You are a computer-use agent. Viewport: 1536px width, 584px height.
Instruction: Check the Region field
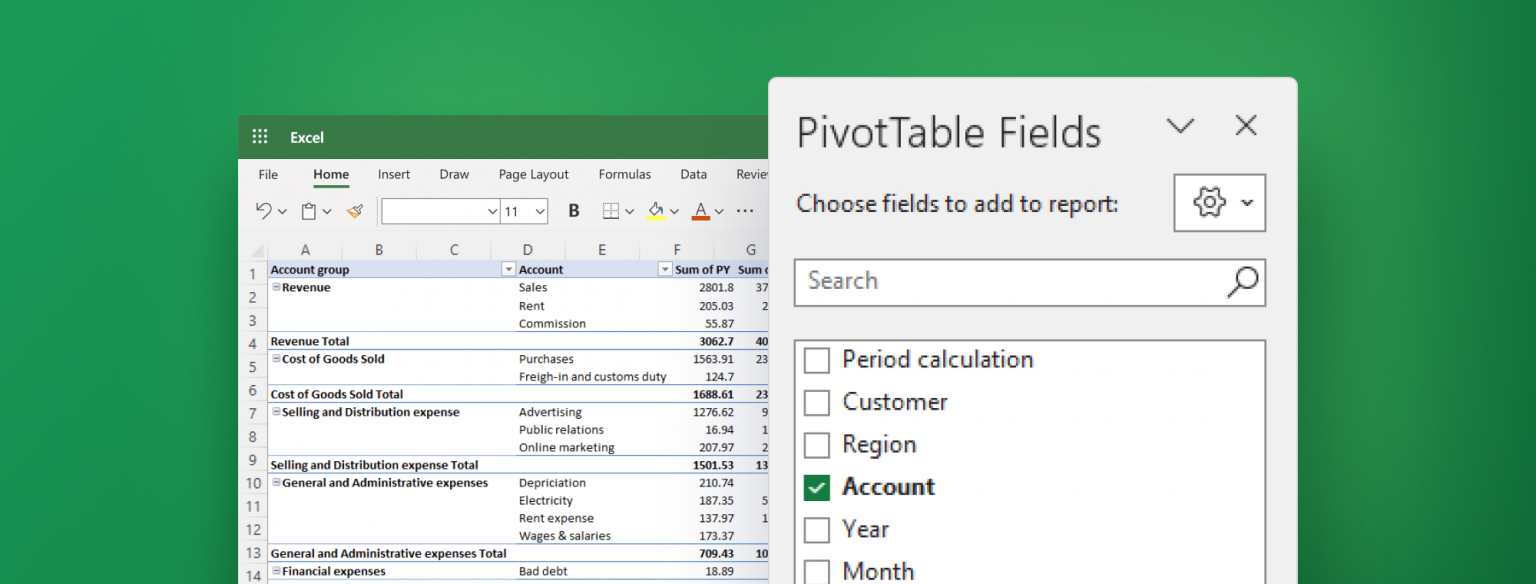[x=816, y=444]
